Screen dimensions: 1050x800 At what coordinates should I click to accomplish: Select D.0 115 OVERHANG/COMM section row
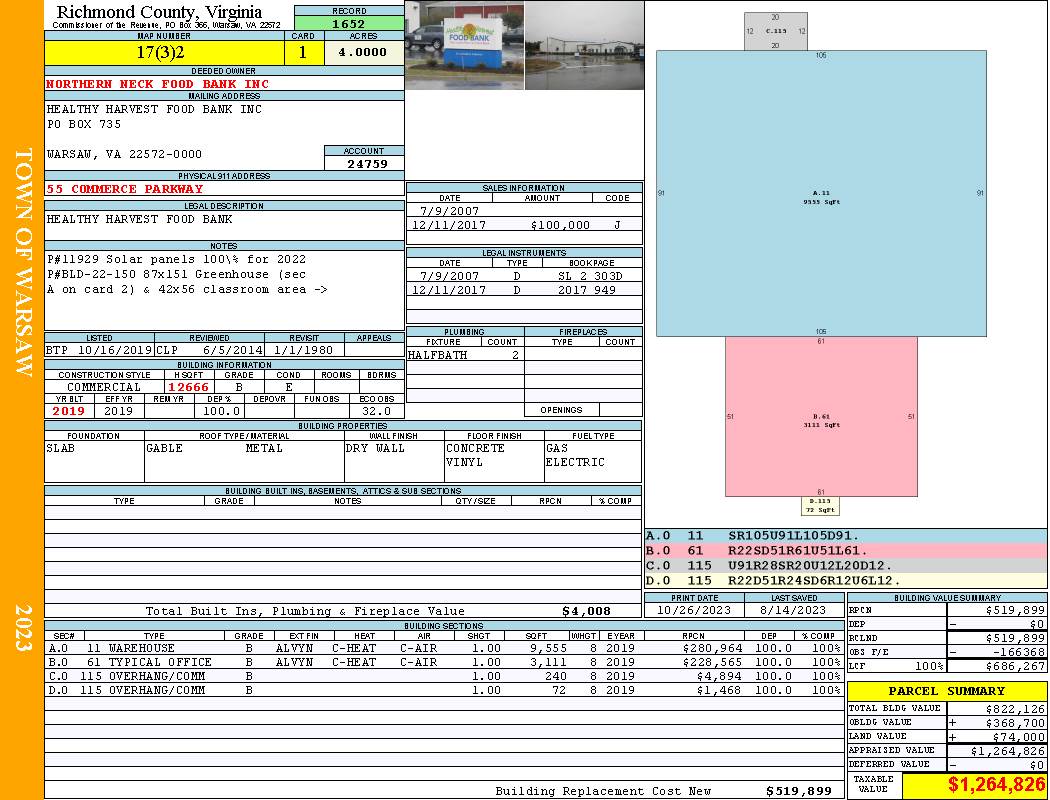click(x=443, y=690)
